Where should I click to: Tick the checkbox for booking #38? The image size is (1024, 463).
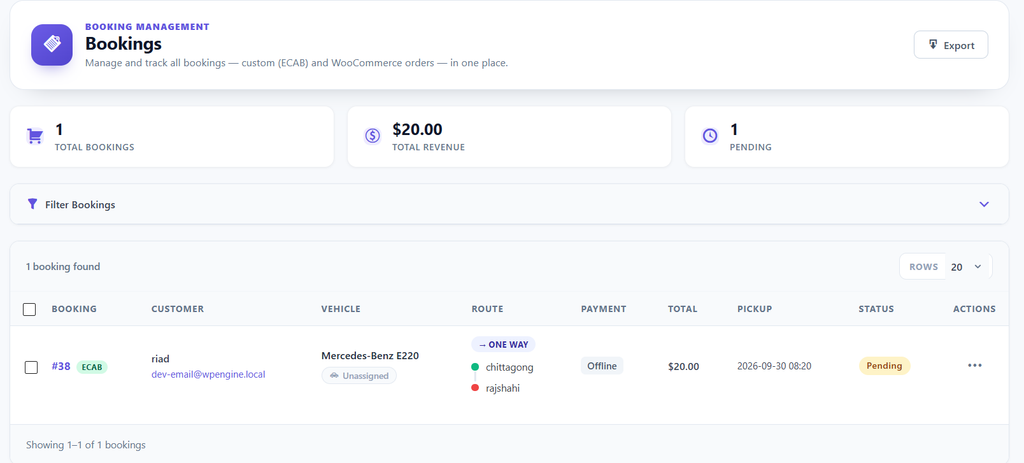[31, 367]
